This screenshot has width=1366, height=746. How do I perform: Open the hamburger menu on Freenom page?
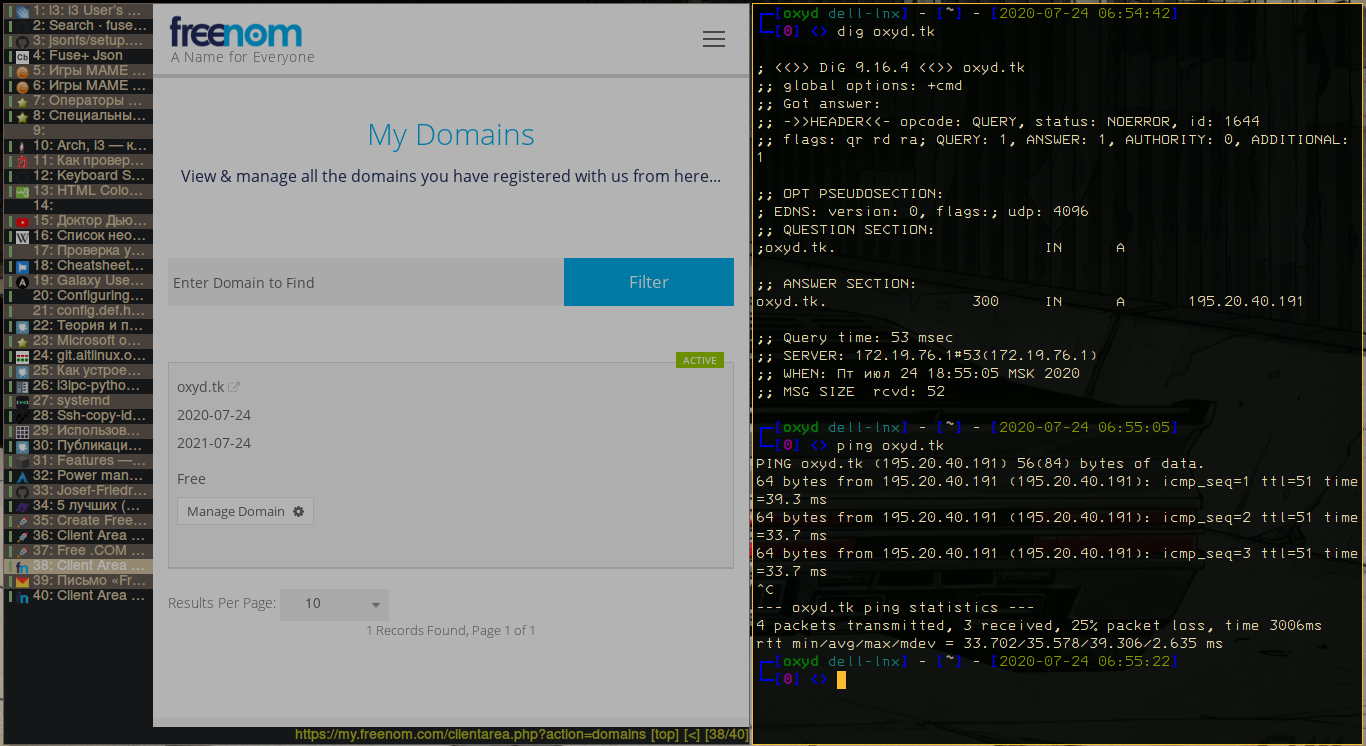point(713,39)
